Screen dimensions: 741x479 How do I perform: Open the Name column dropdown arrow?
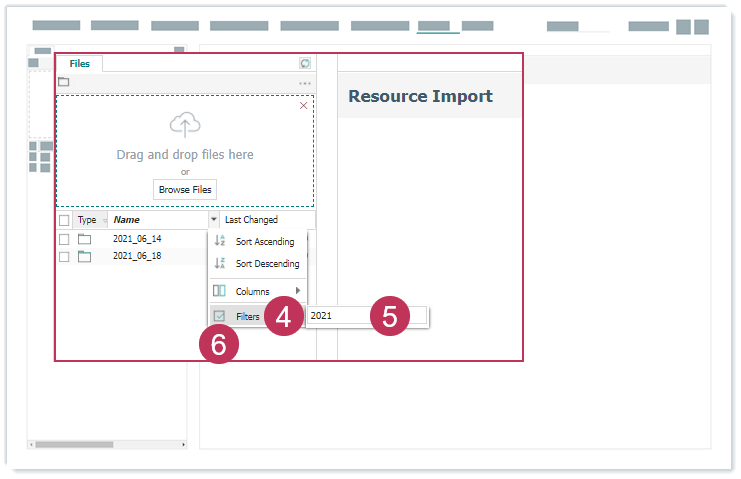(213, 219)
